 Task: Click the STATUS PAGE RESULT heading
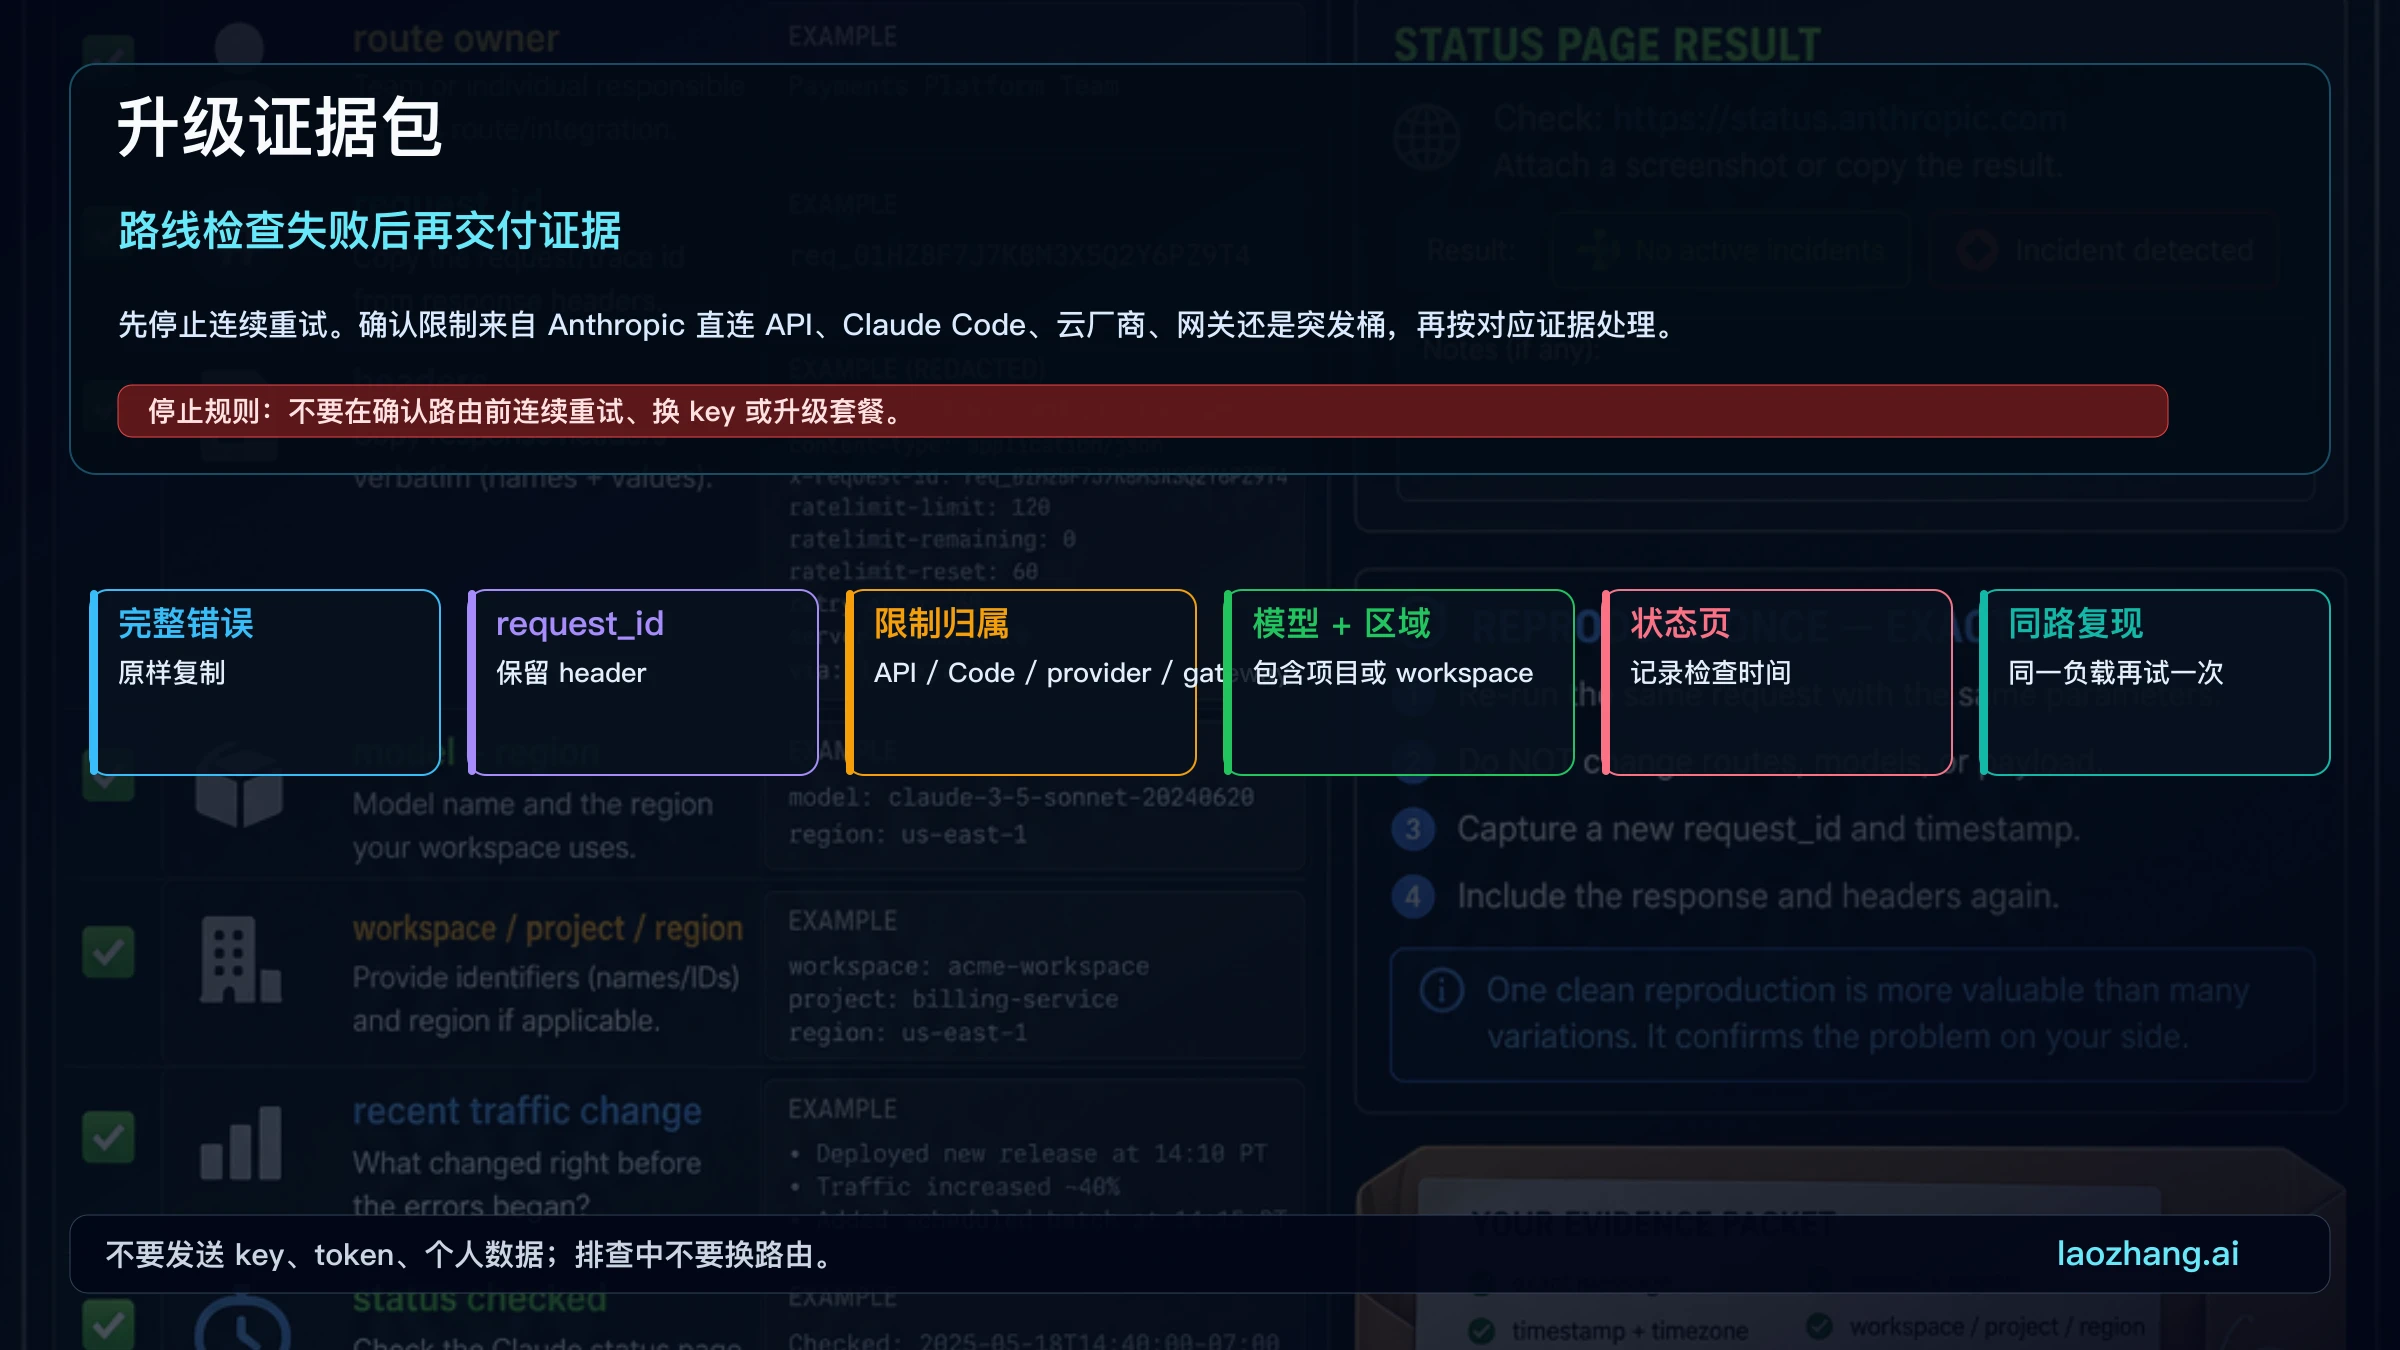click(x=1607, y=44)
